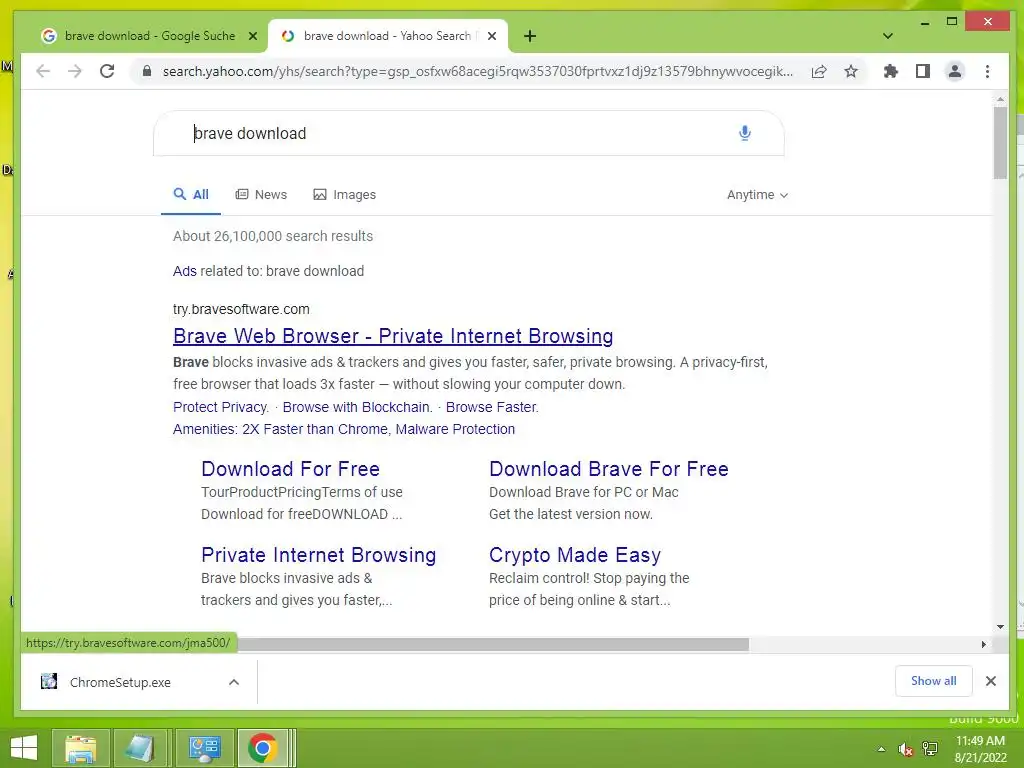This screenshot has width=1024, height=768.
Task: Click Chrome icon on taskbar
Action: pyautogui.click(x=263, y=748)
